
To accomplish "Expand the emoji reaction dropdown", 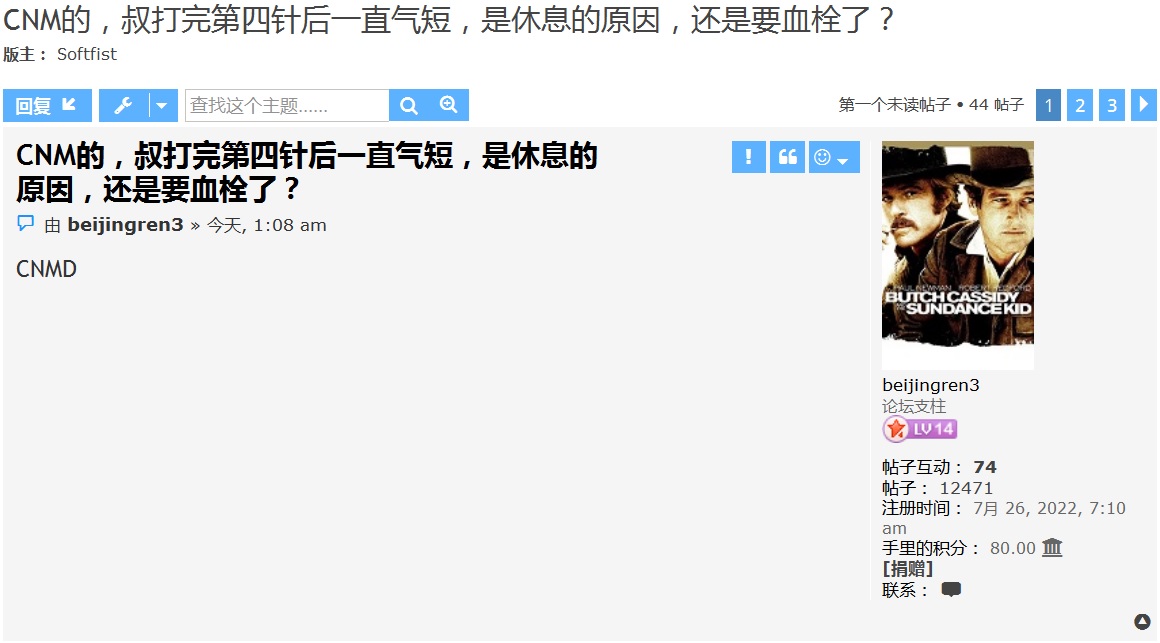I will [834, 157].
